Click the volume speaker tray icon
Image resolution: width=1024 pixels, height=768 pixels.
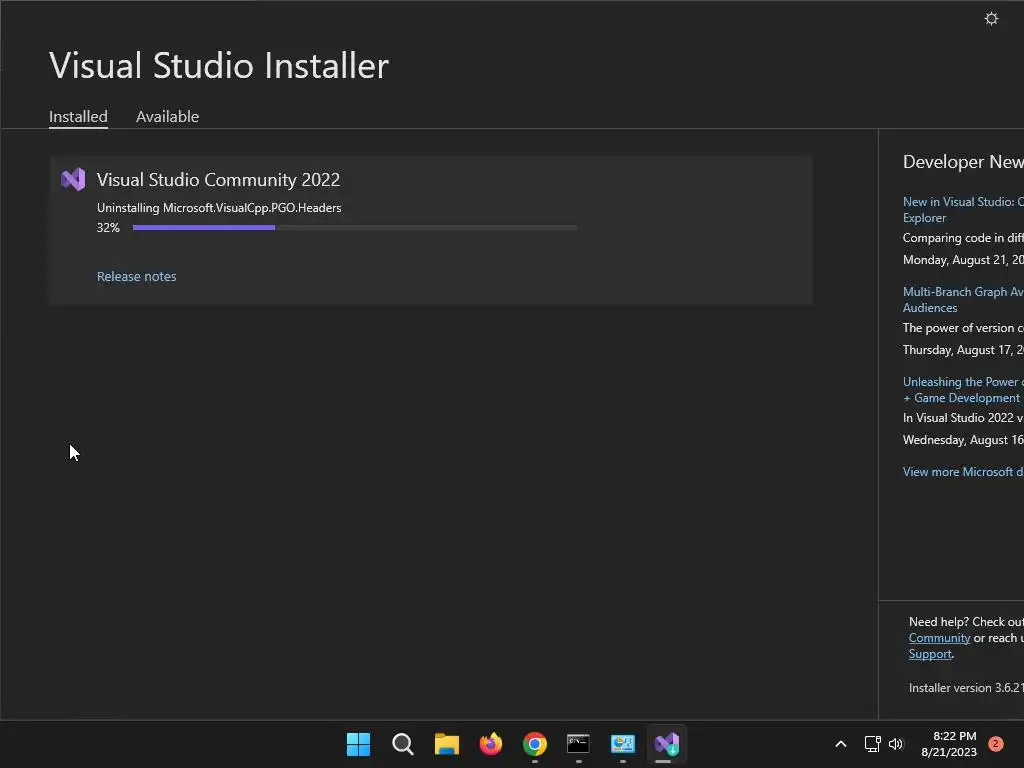[x=895, y=744]
